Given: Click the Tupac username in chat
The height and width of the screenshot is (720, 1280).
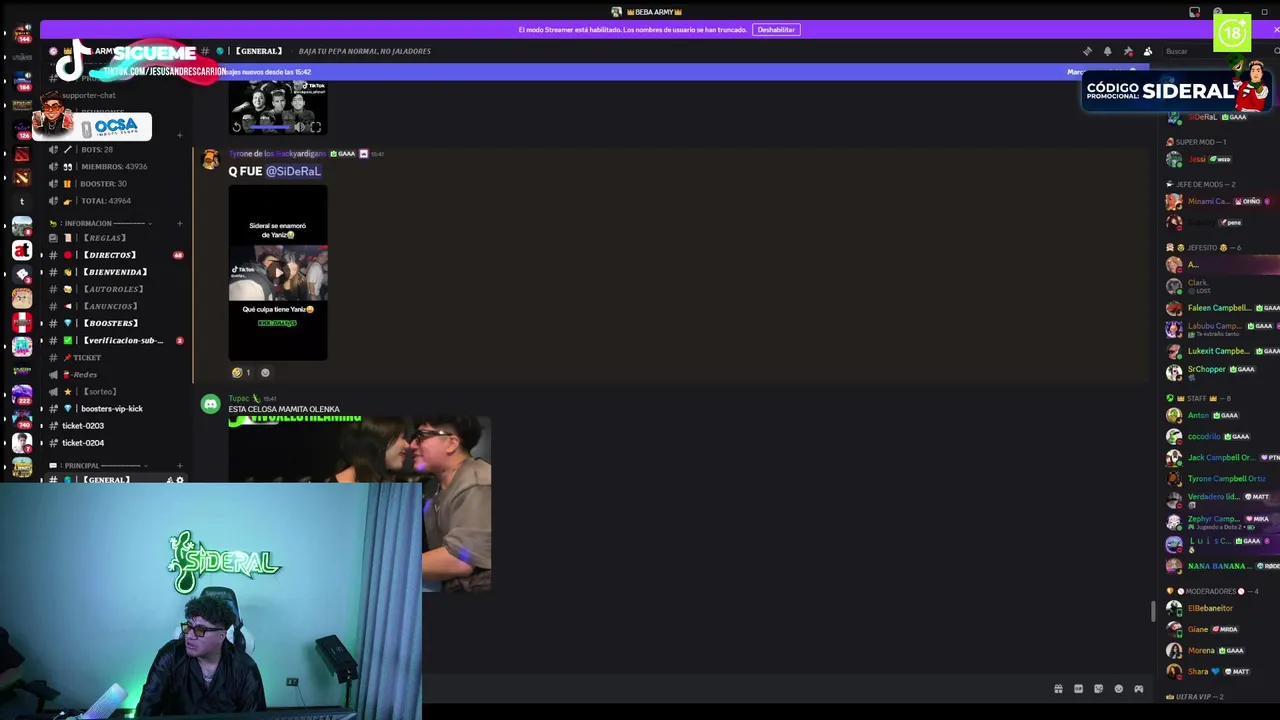Looking at the screenshot, I should pos(240,398).
